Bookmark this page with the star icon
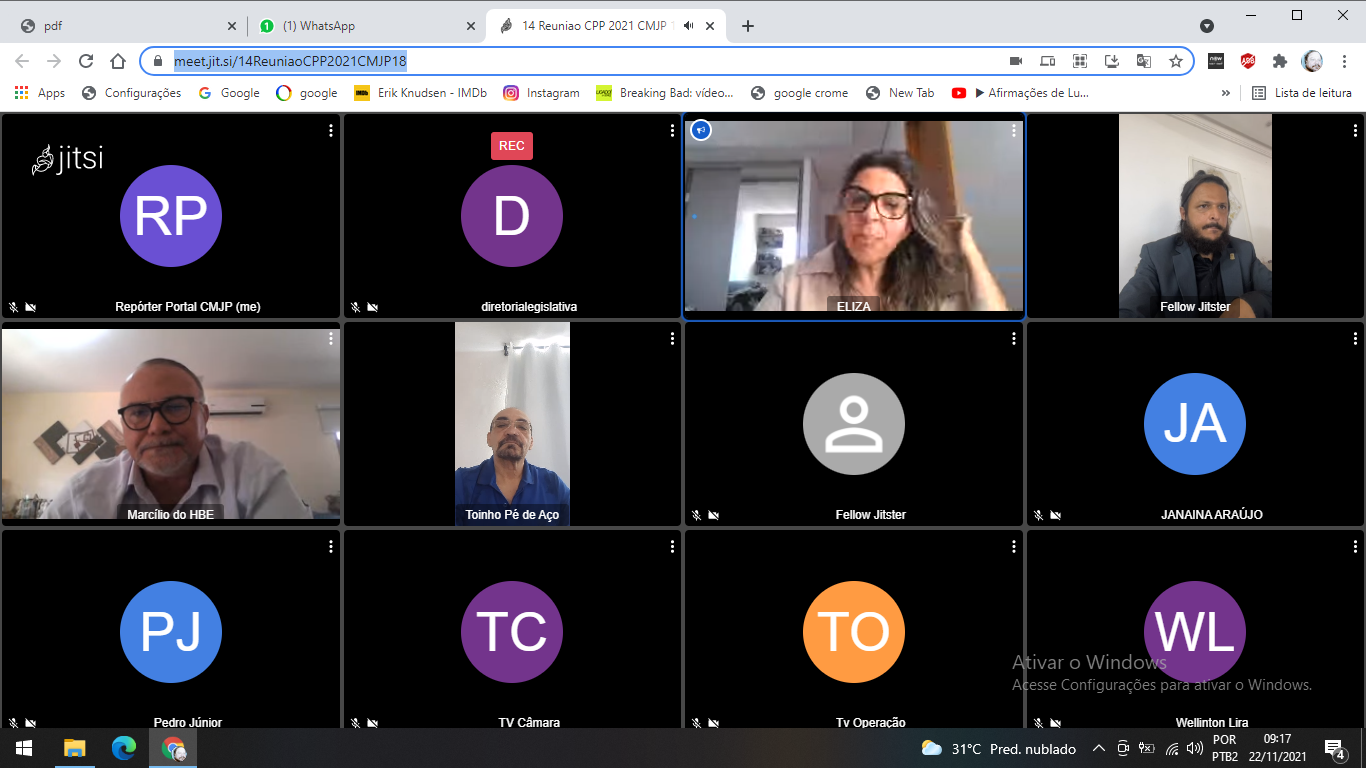 (x=1176, y=61)
